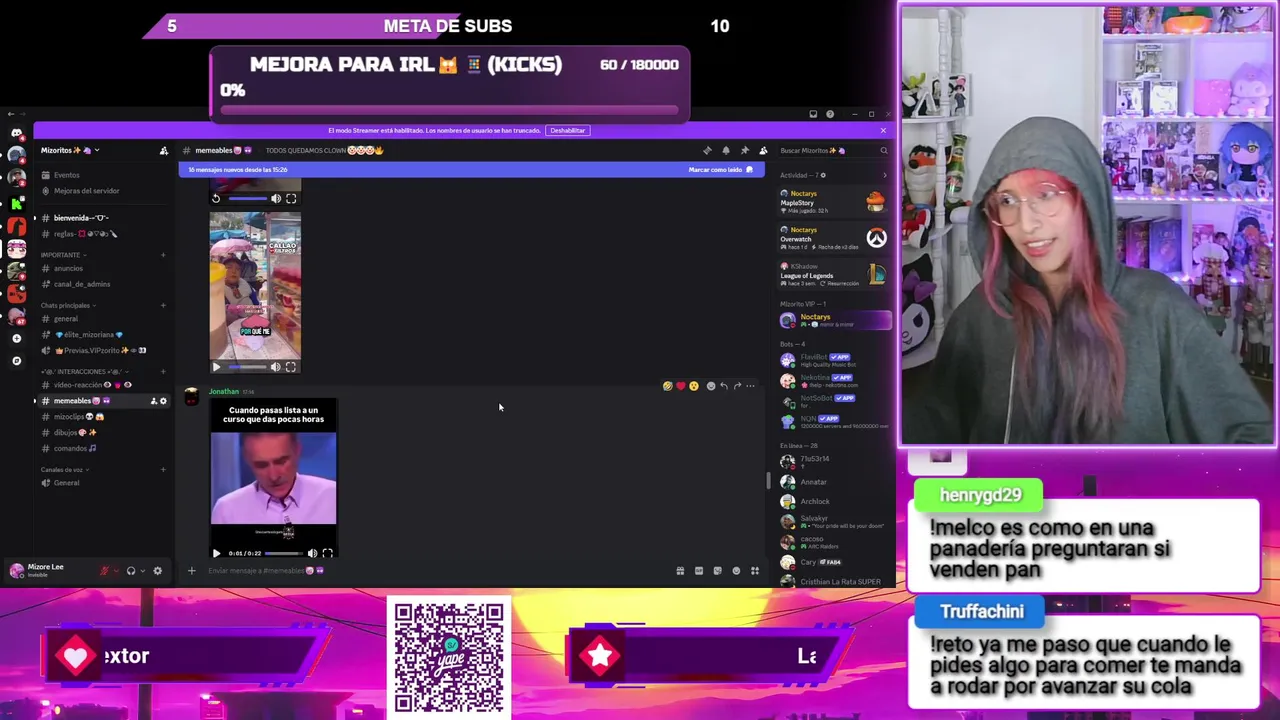The width and height of the screenshot is (1280, 720).
Task: Open Jonathan's username in chat
Action: pos(224,391)
